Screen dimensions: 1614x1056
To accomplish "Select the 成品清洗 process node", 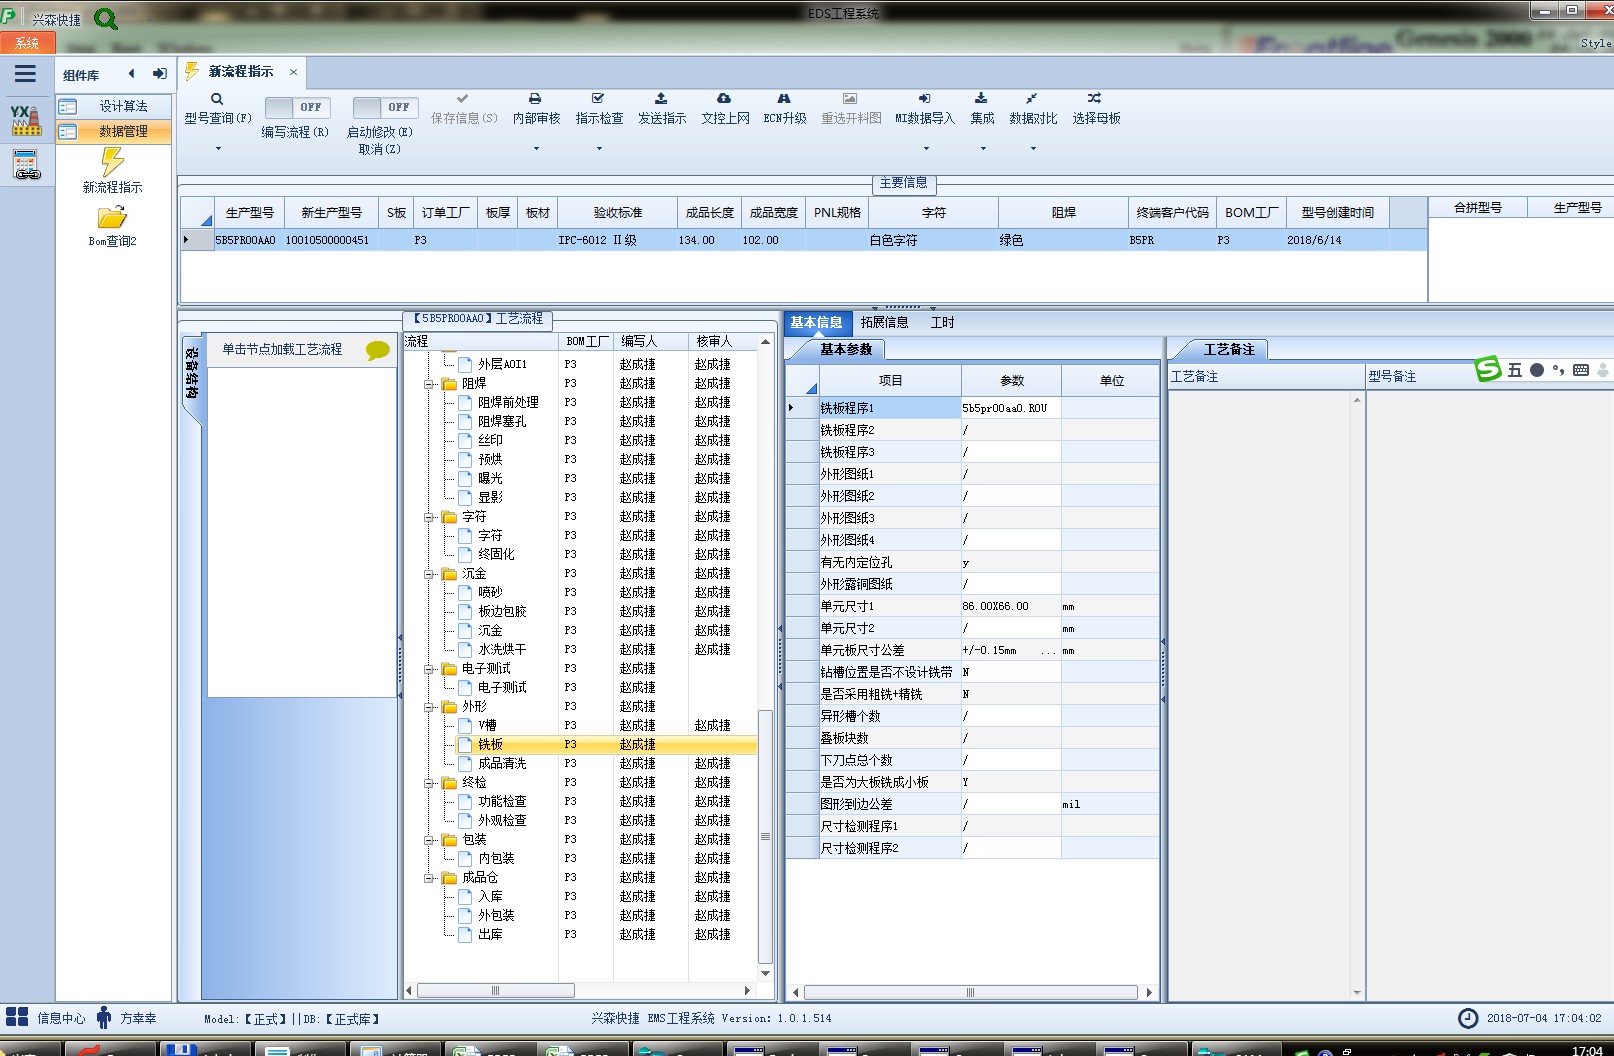I will point(502,764).
